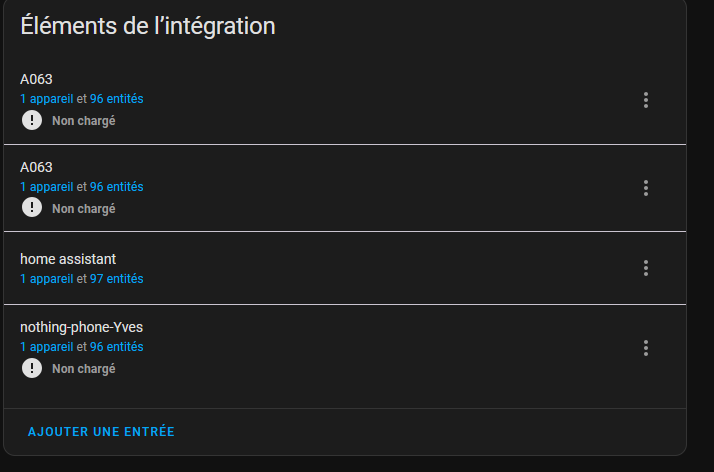Open '1 appareil' link under nothing-phone-Yves
714x472 pixels.
pyautogui.click(x=46, y=347)
